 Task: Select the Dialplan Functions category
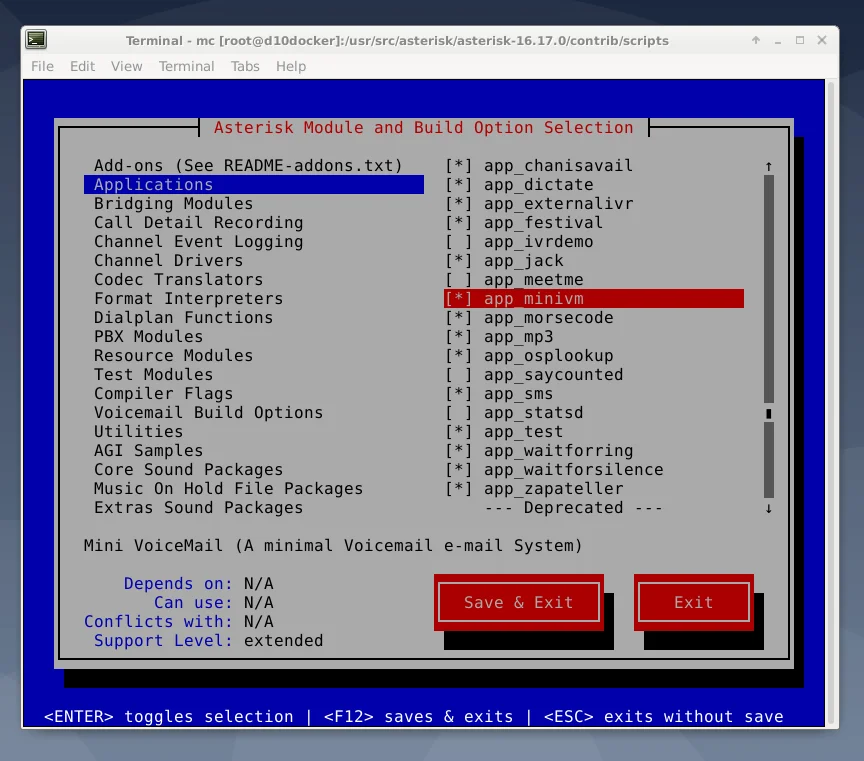click(x=183, y=318)
